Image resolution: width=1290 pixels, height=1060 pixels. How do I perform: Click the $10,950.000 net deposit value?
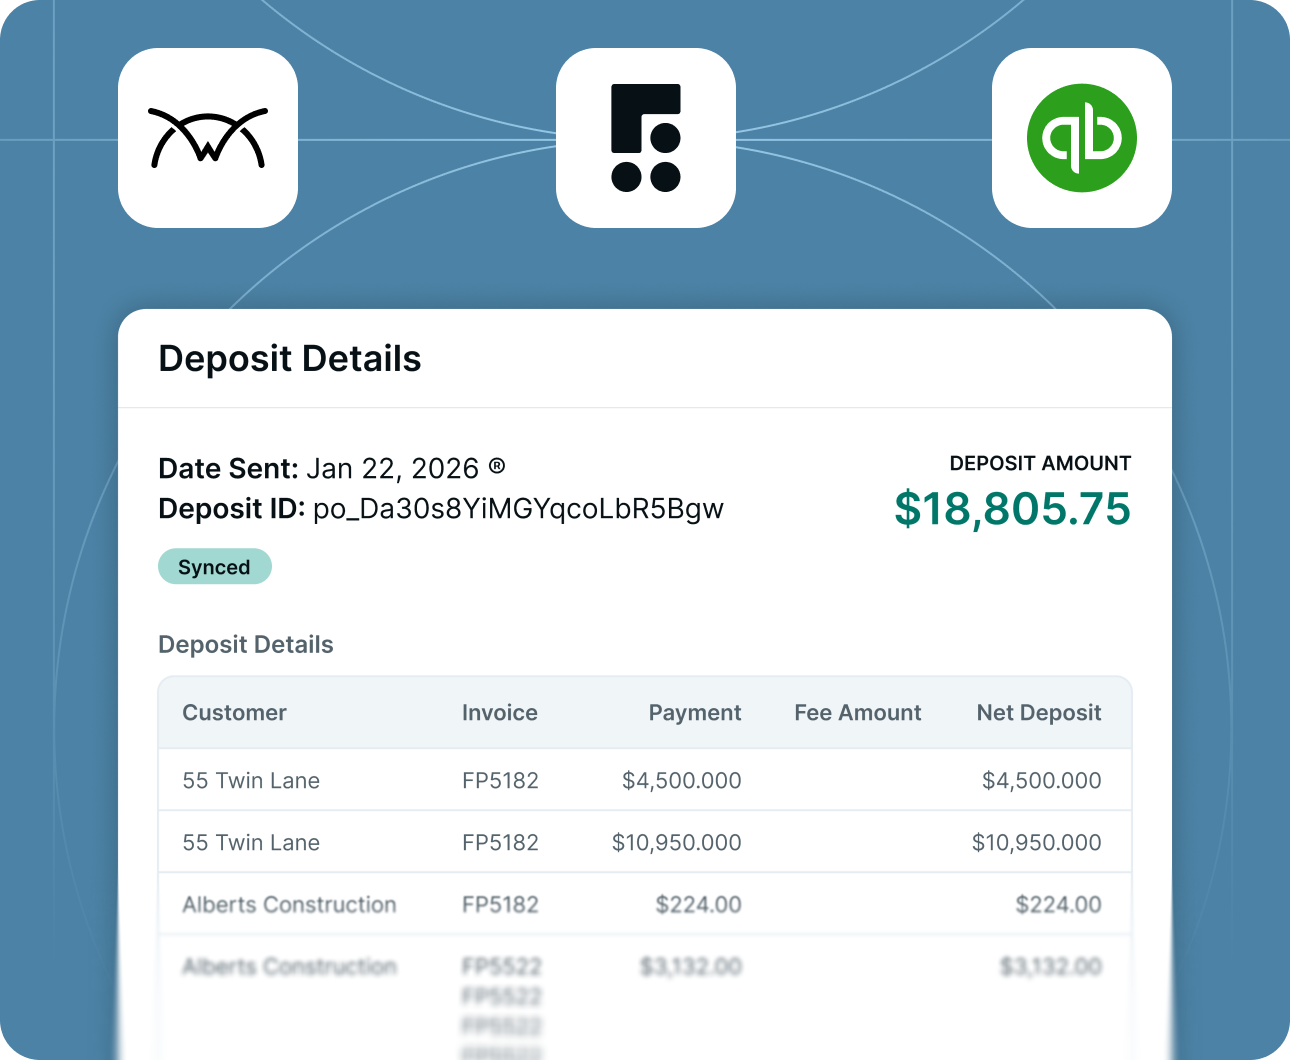(1037, 843)
